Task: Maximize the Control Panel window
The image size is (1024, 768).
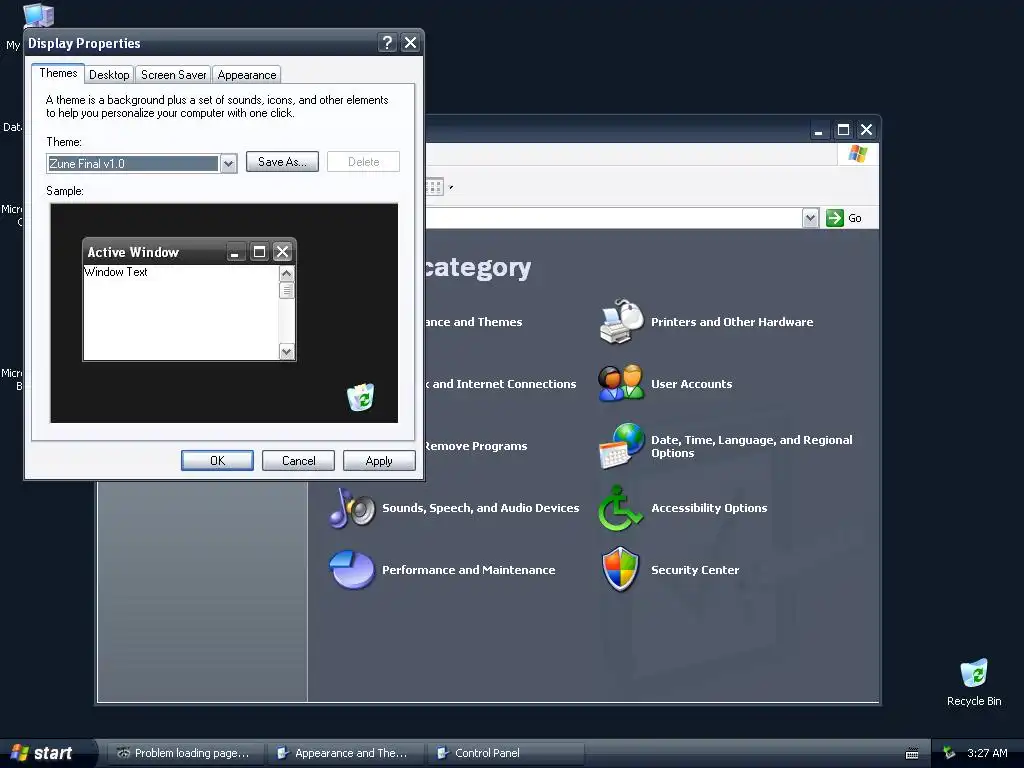Action: coord(843,130)
